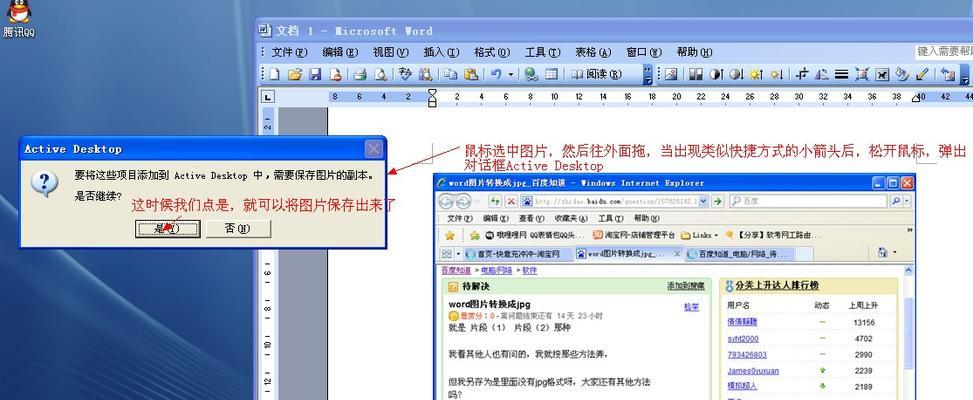Open the 视图 menu in Word
The width and height of the screenshot is (973, 400).
coord(391,52)
